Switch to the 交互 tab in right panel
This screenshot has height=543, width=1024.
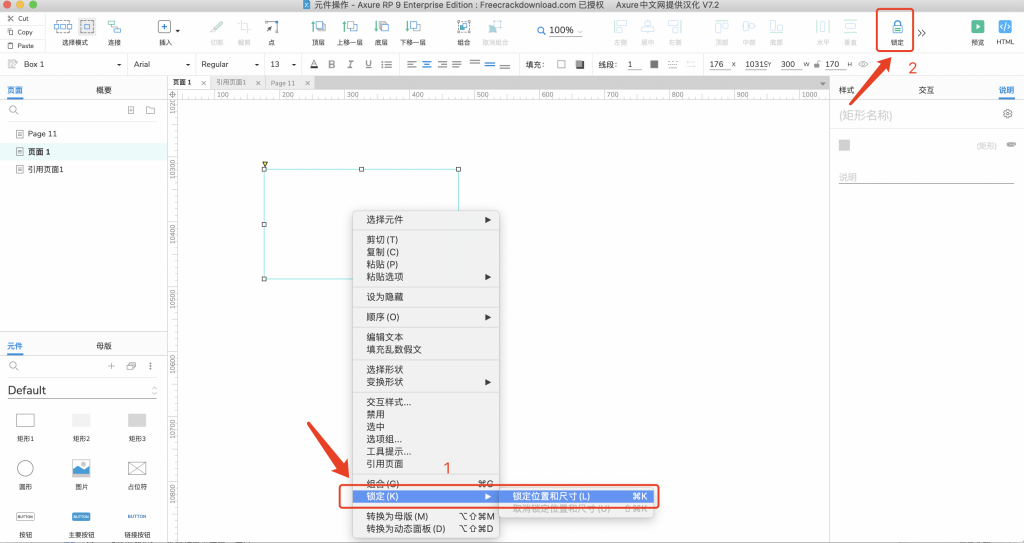point(926,90)
